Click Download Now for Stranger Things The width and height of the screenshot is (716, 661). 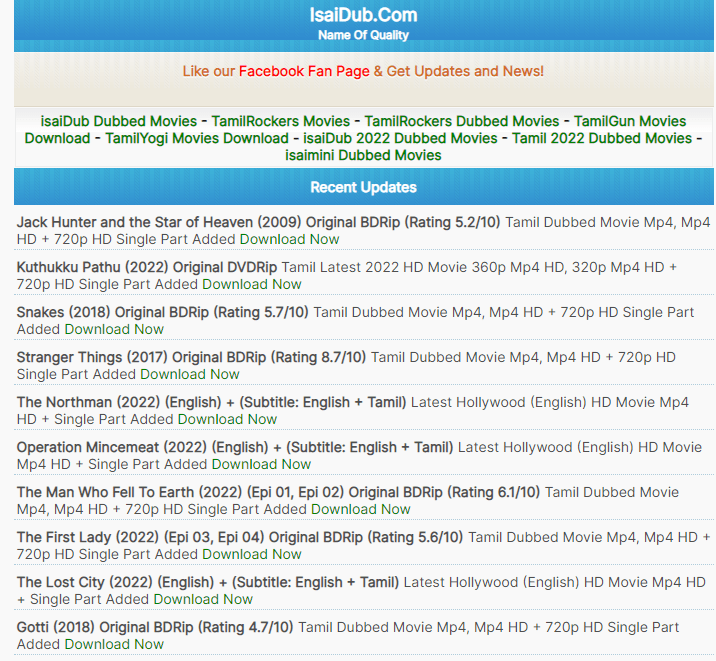[190, 374]
